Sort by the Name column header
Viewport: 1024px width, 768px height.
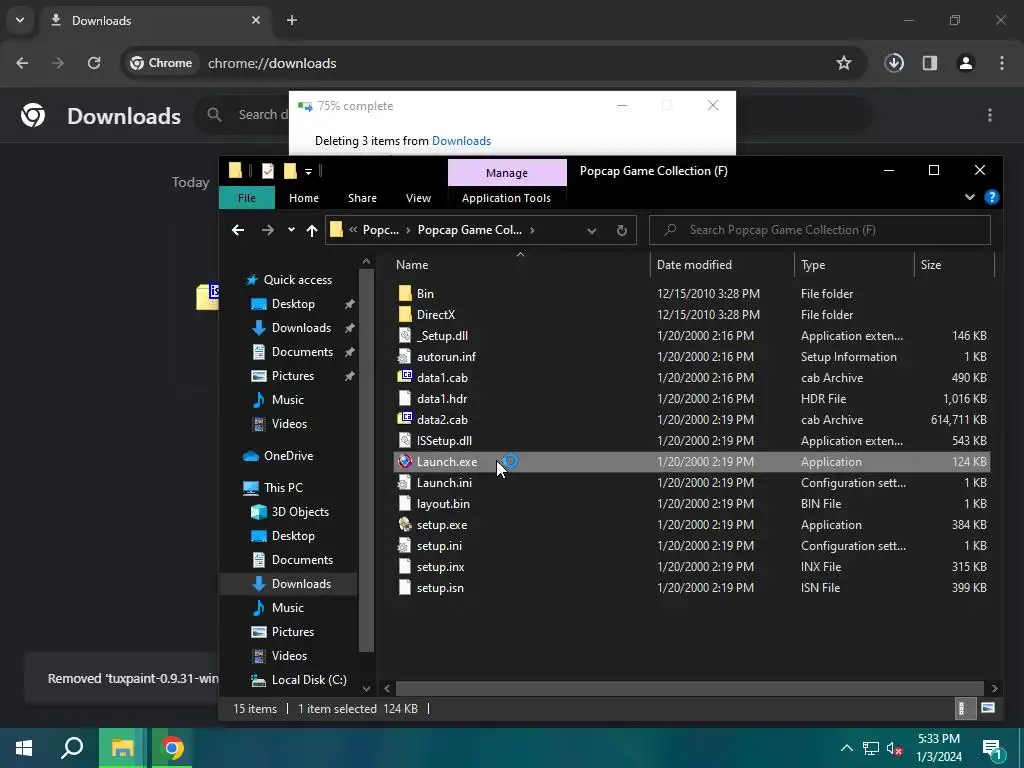[412, 264]
